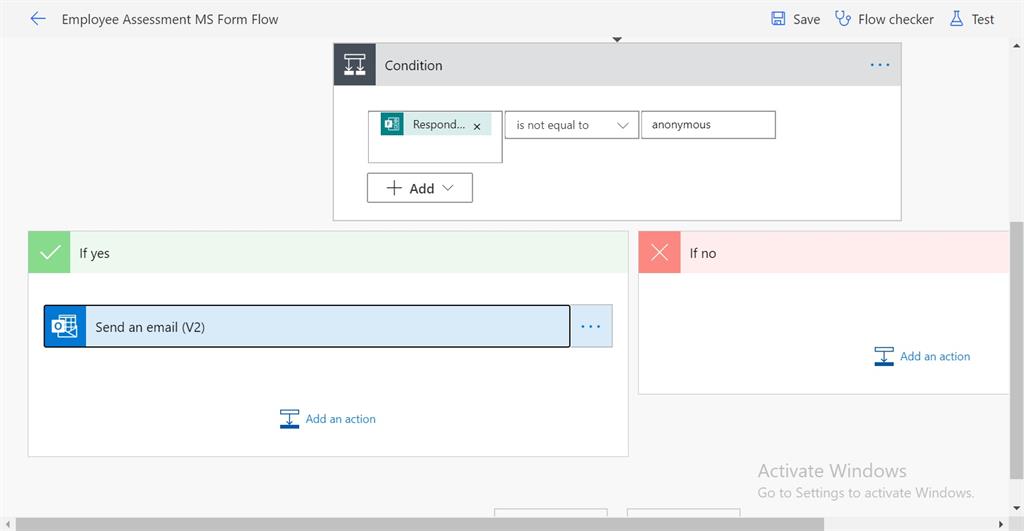Click the Save floppy disk icon

(778, 19)
